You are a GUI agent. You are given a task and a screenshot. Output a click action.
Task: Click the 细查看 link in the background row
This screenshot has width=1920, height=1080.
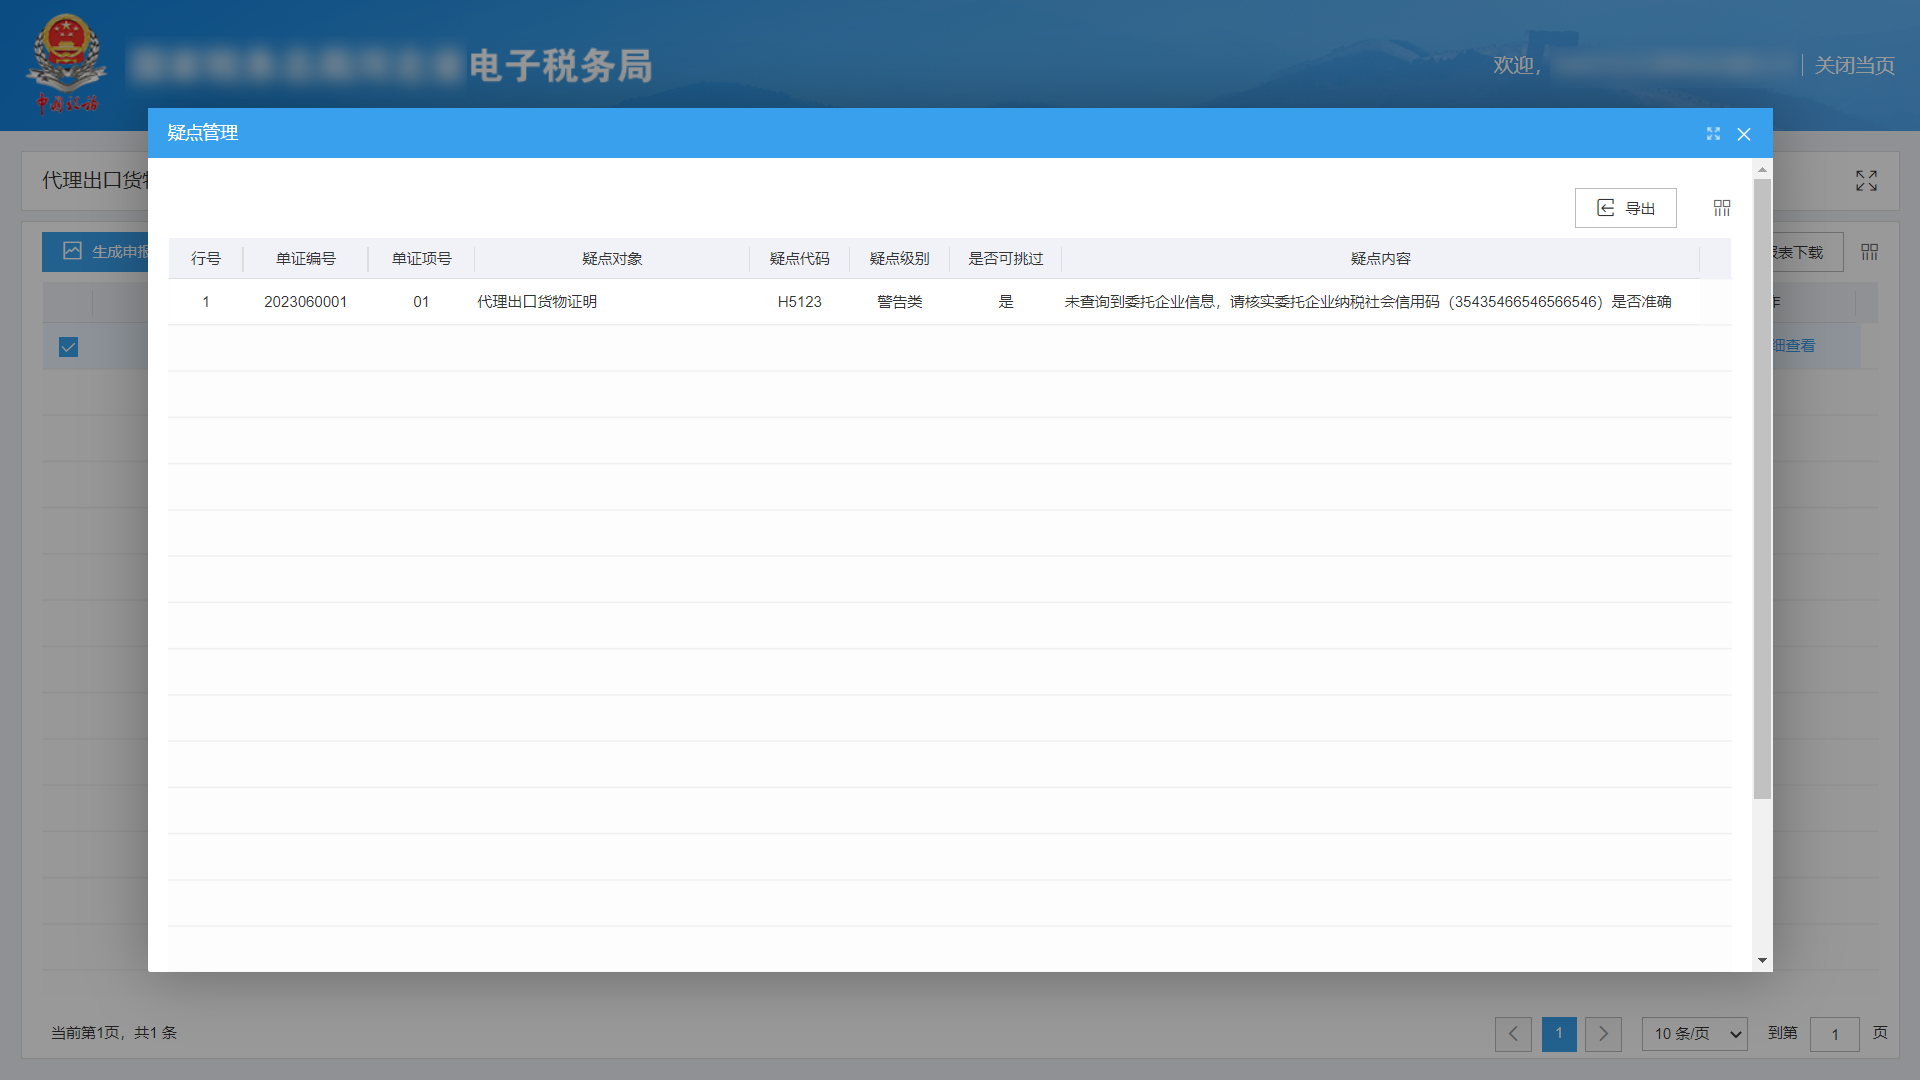coord(1795,346)
